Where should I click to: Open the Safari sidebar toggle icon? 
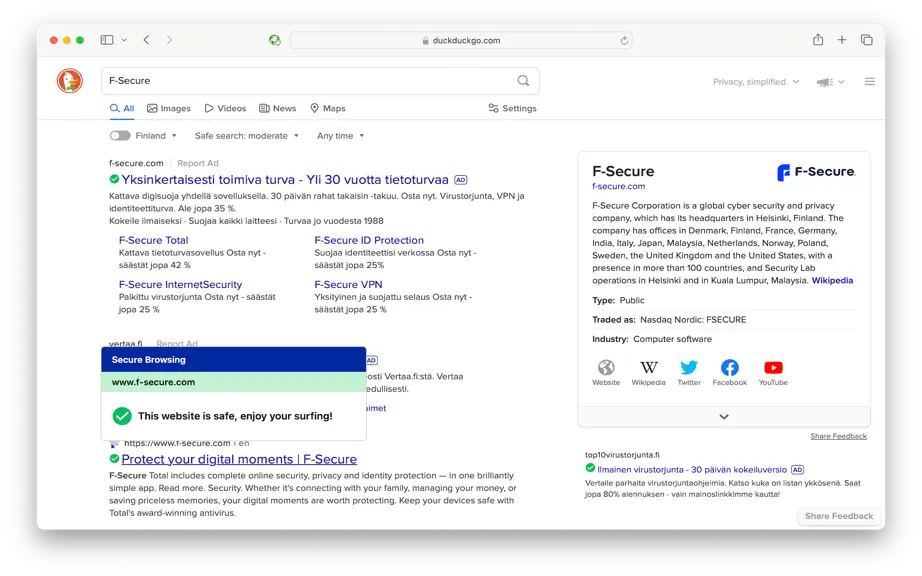(x=107, y=40)
